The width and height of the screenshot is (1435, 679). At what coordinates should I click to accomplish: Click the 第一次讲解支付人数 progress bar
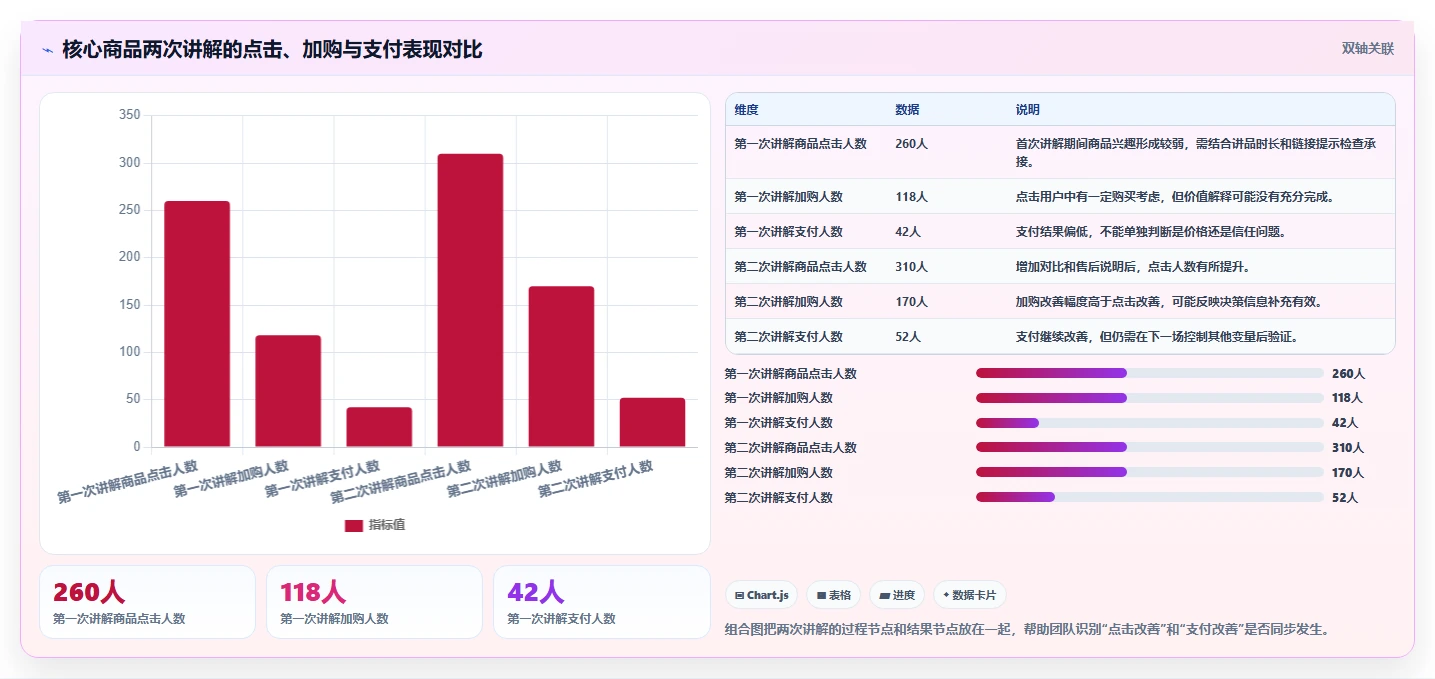pyautogui.click(x=1150, y=423)
